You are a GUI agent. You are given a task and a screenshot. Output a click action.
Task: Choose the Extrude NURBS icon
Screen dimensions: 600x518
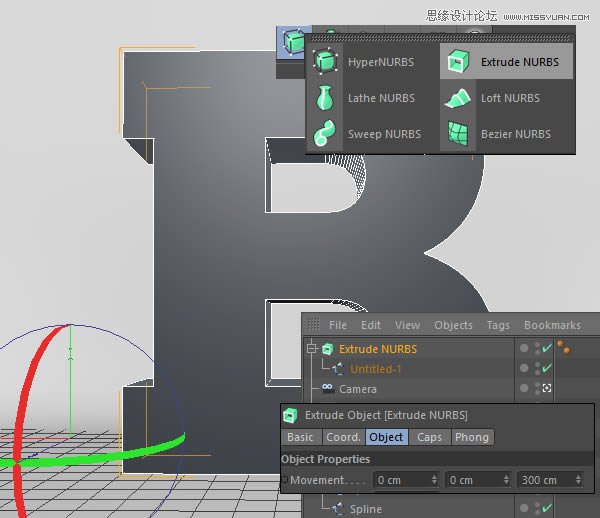tap(457, 62)
